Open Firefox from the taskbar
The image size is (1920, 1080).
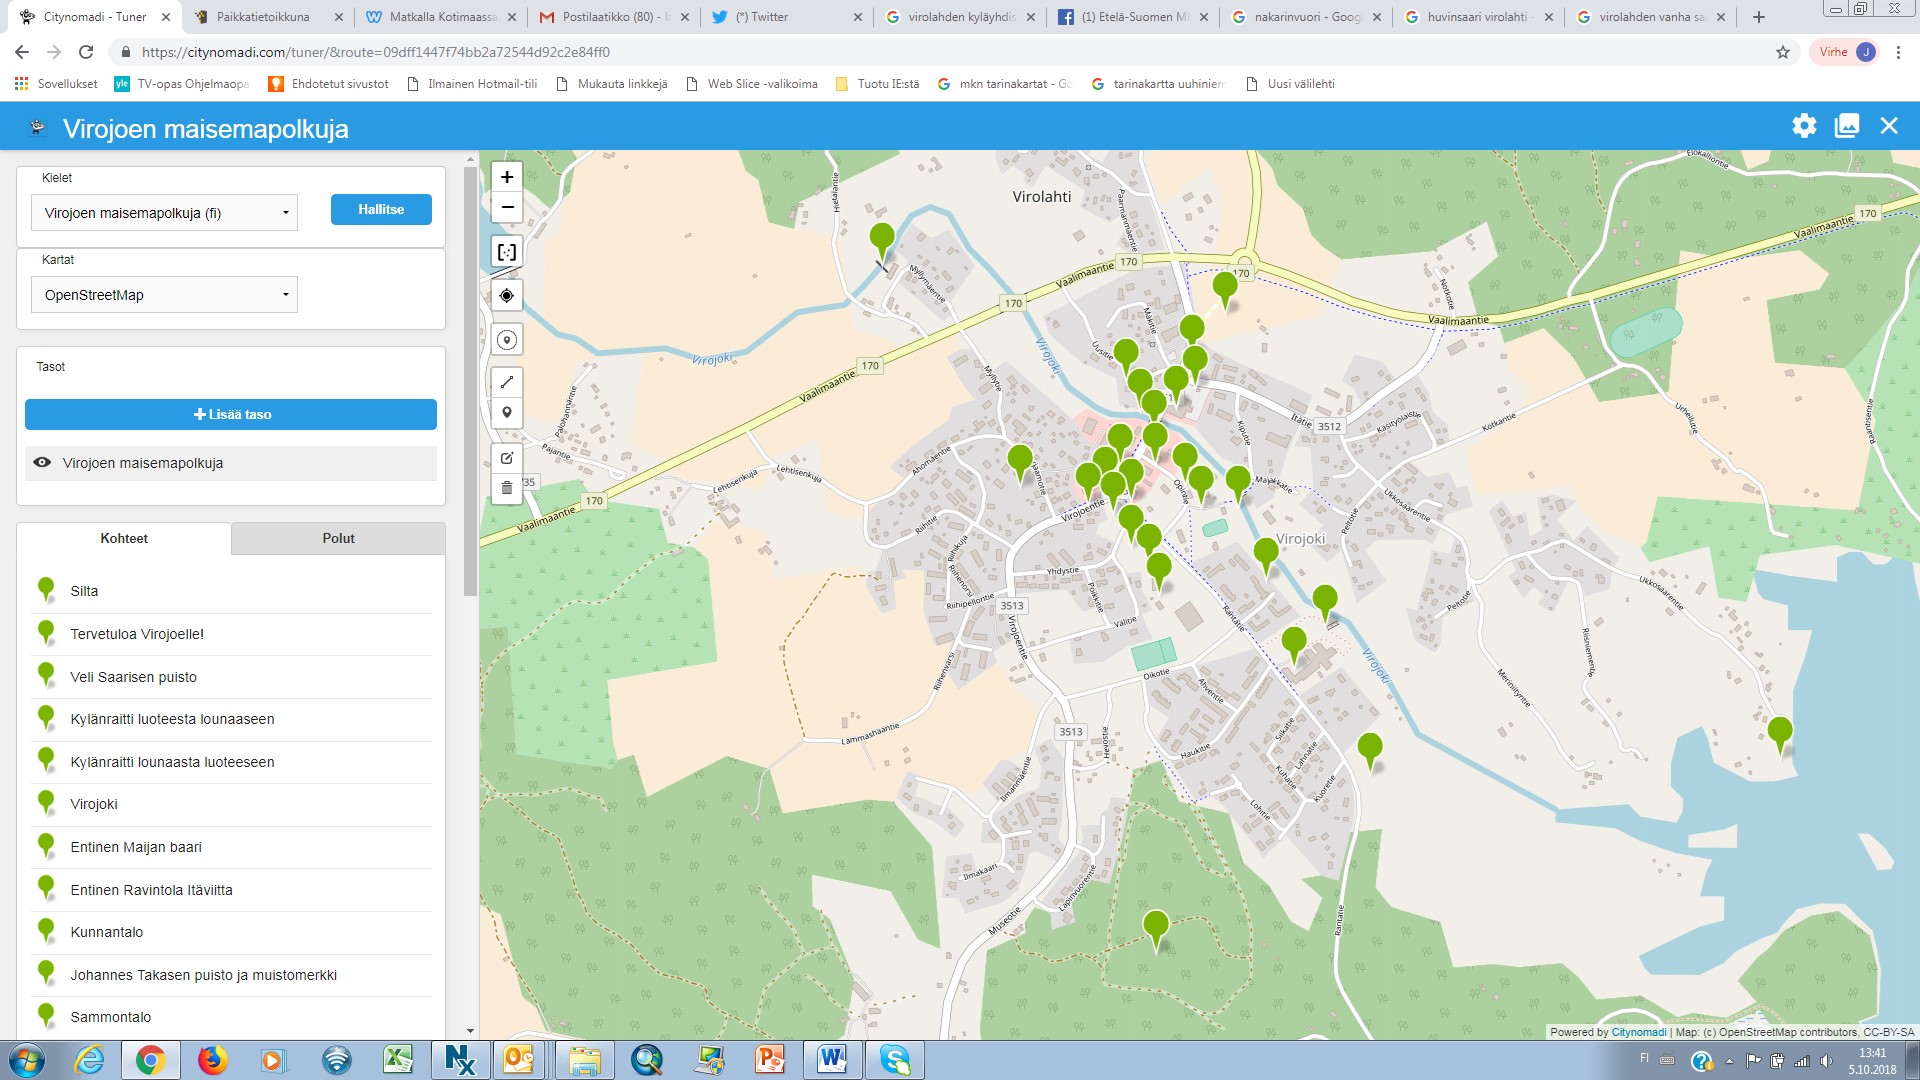(212, 1060)
